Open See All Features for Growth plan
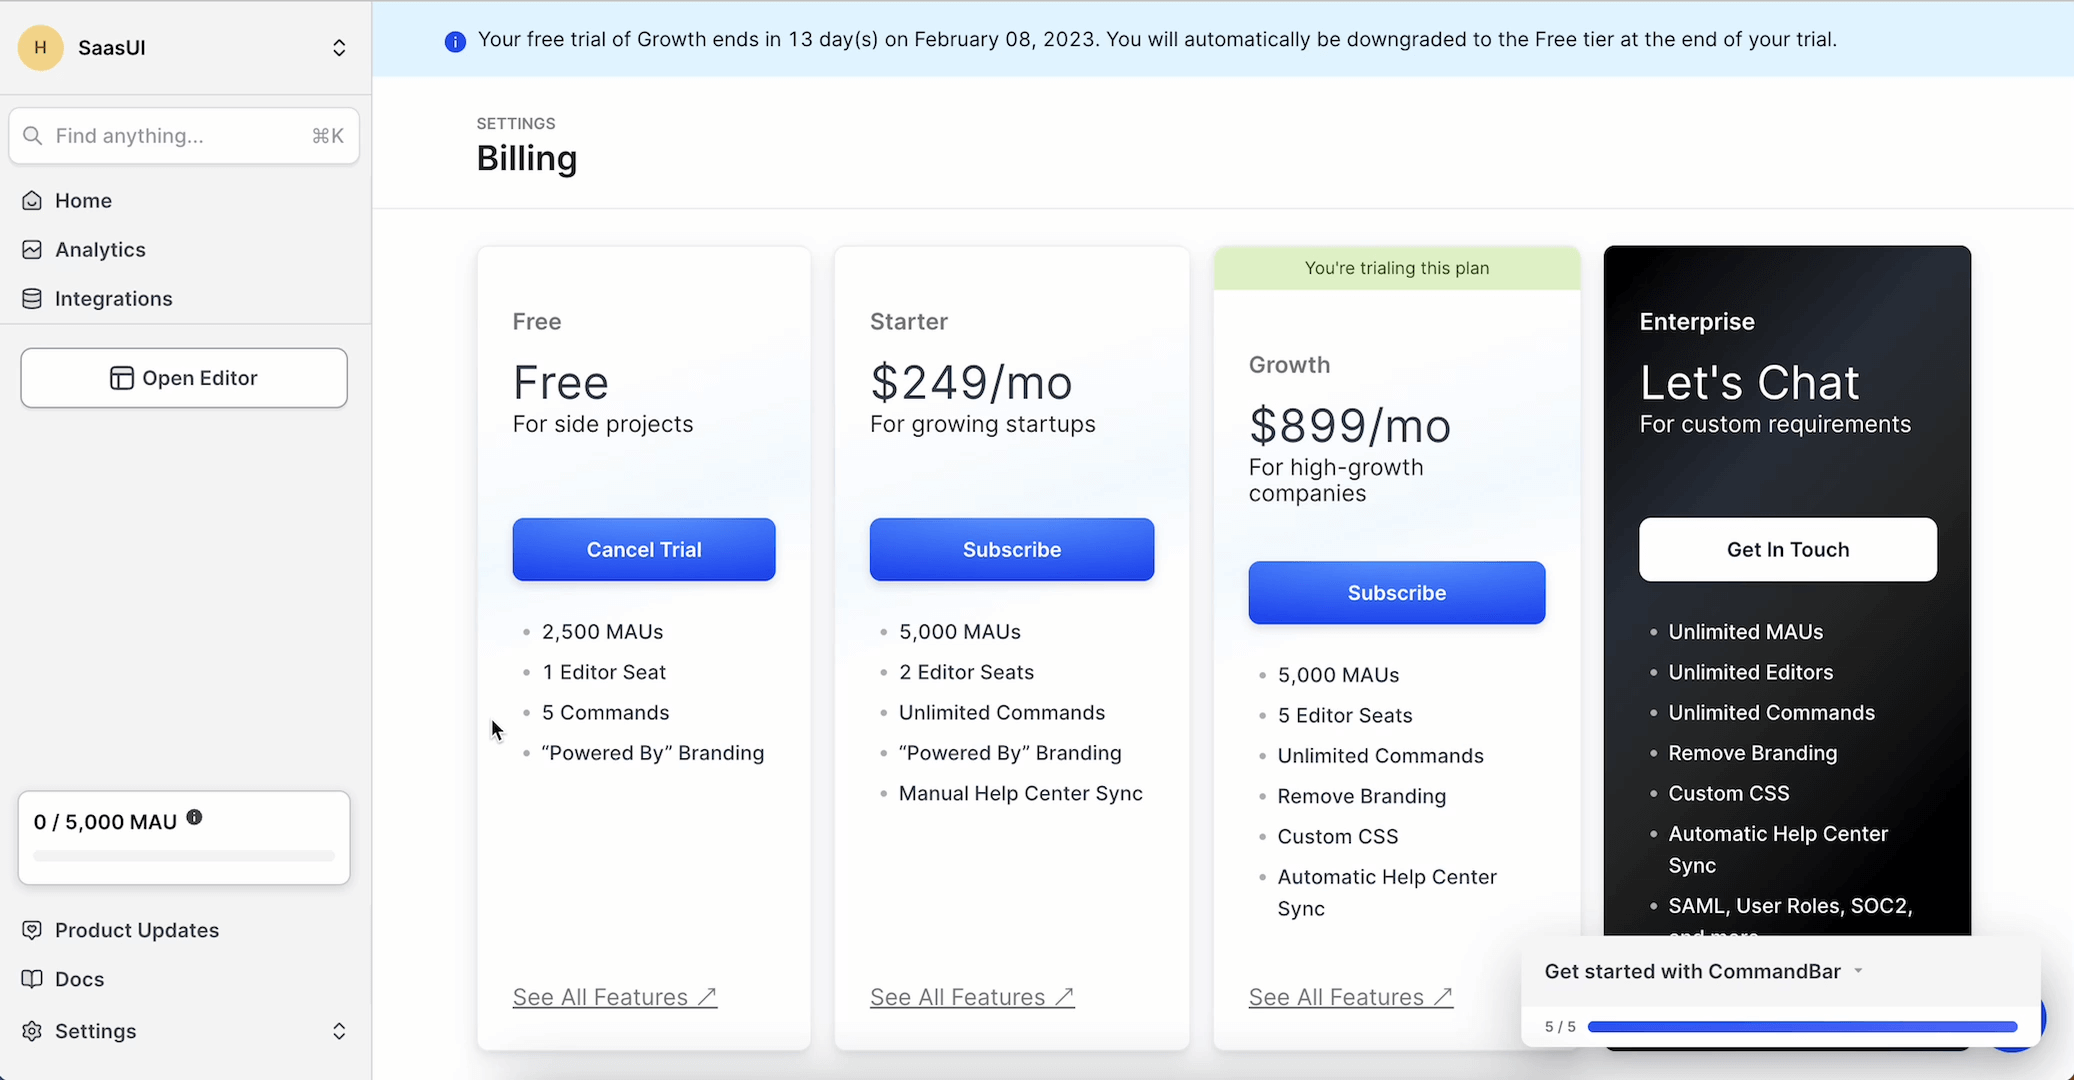Image resolution: width=2074 pixels, height=1080 pixels. point(1350,996)
